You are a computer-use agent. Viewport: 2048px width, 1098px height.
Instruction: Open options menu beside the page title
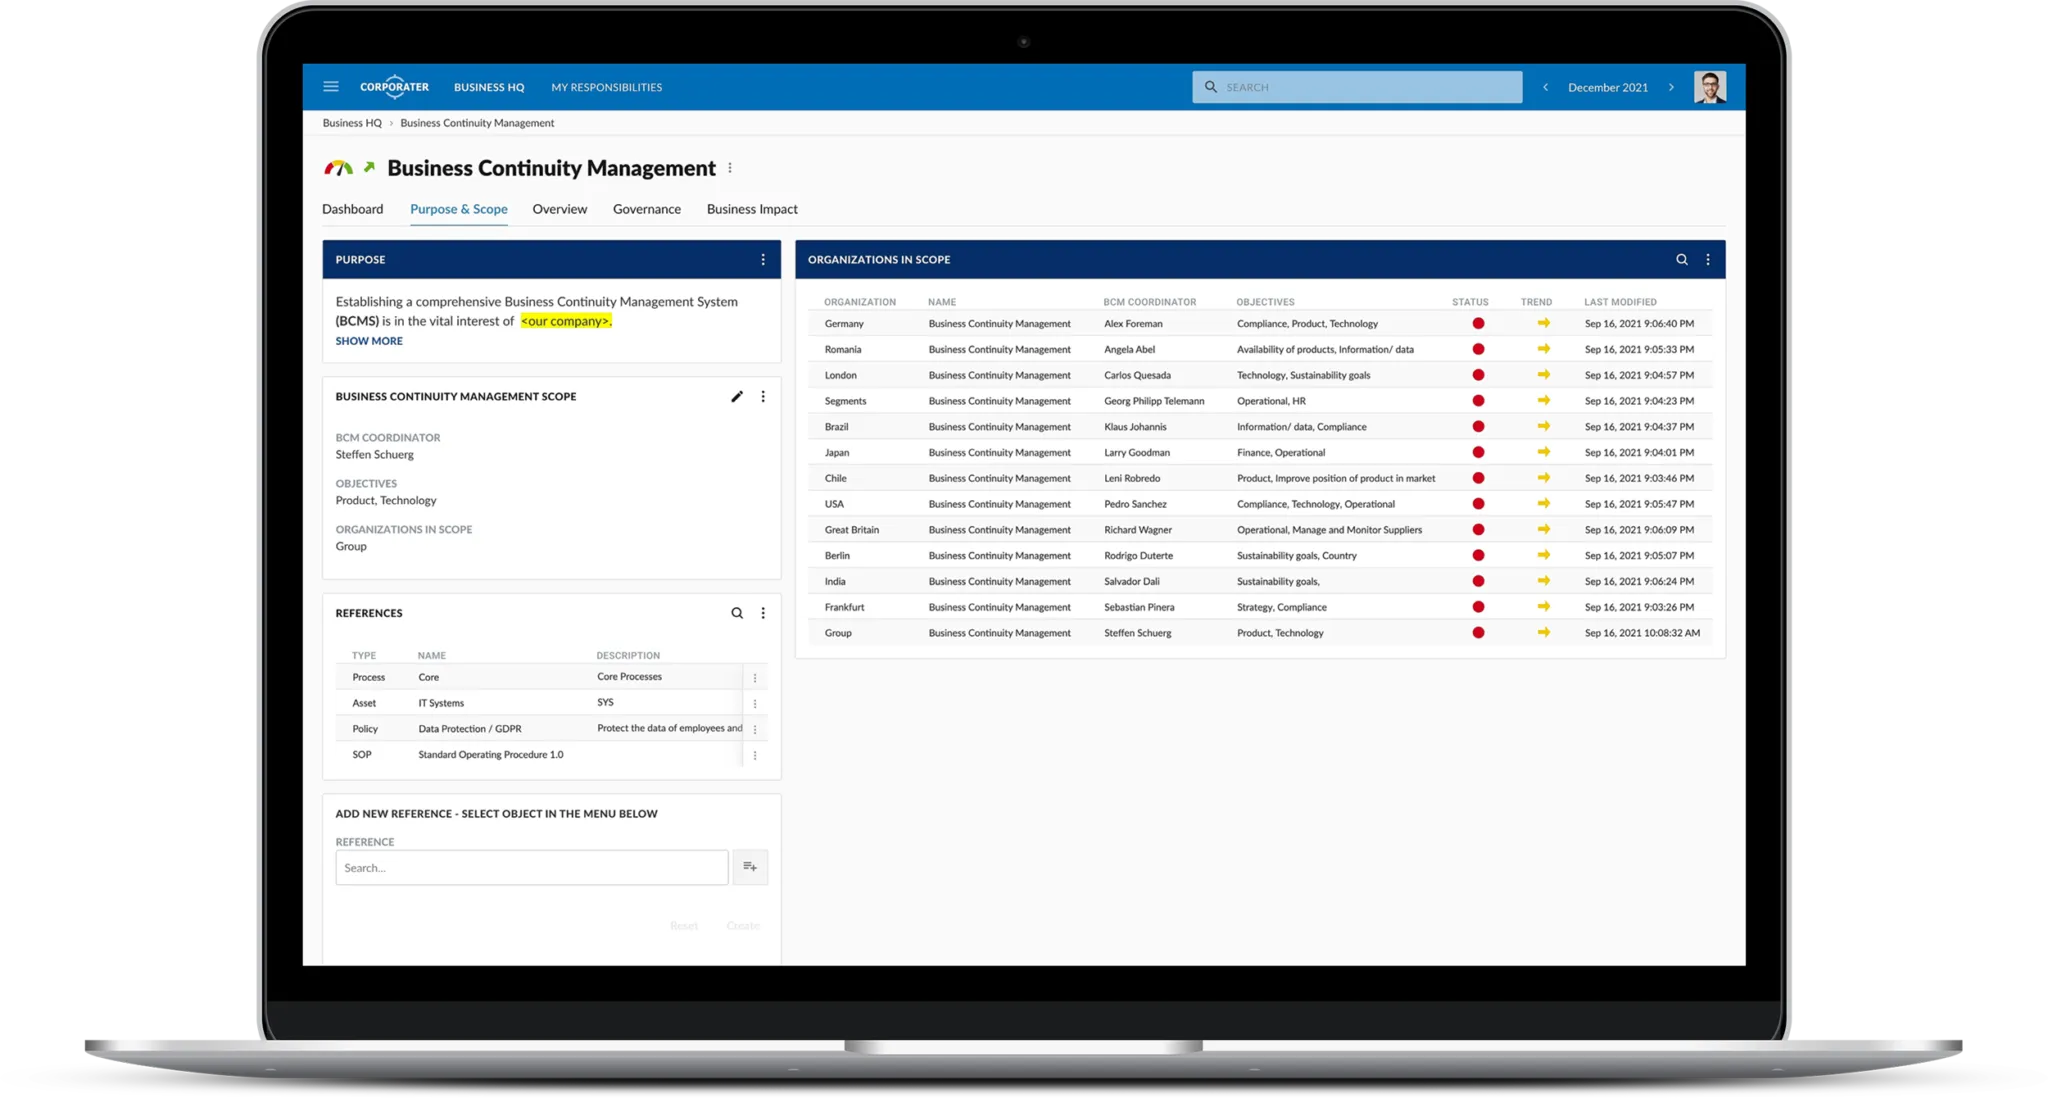[730, 168]
